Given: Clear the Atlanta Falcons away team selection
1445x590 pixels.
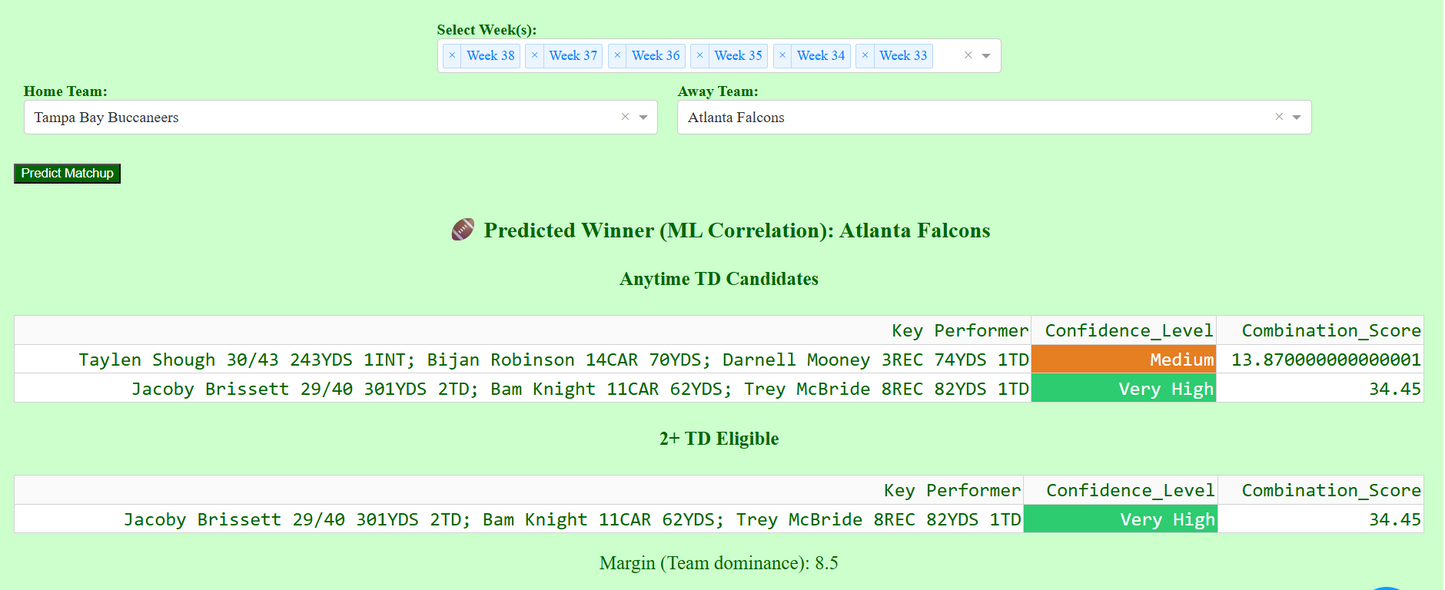Looking at the screenshot, I should 1279,117.
